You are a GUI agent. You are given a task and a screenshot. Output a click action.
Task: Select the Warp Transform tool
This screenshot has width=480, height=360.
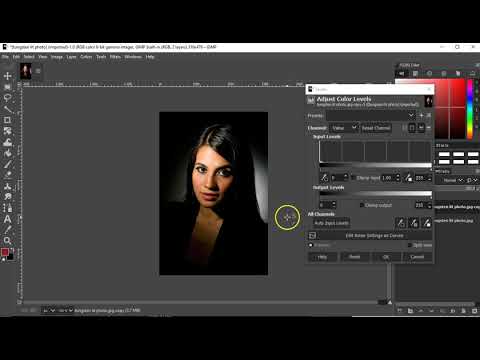[x=7, y=142]
